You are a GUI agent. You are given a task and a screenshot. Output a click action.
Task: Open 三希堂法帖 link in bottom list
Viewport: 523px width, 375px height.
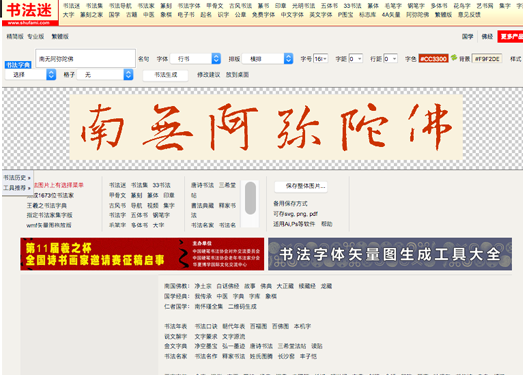[292, 346]
